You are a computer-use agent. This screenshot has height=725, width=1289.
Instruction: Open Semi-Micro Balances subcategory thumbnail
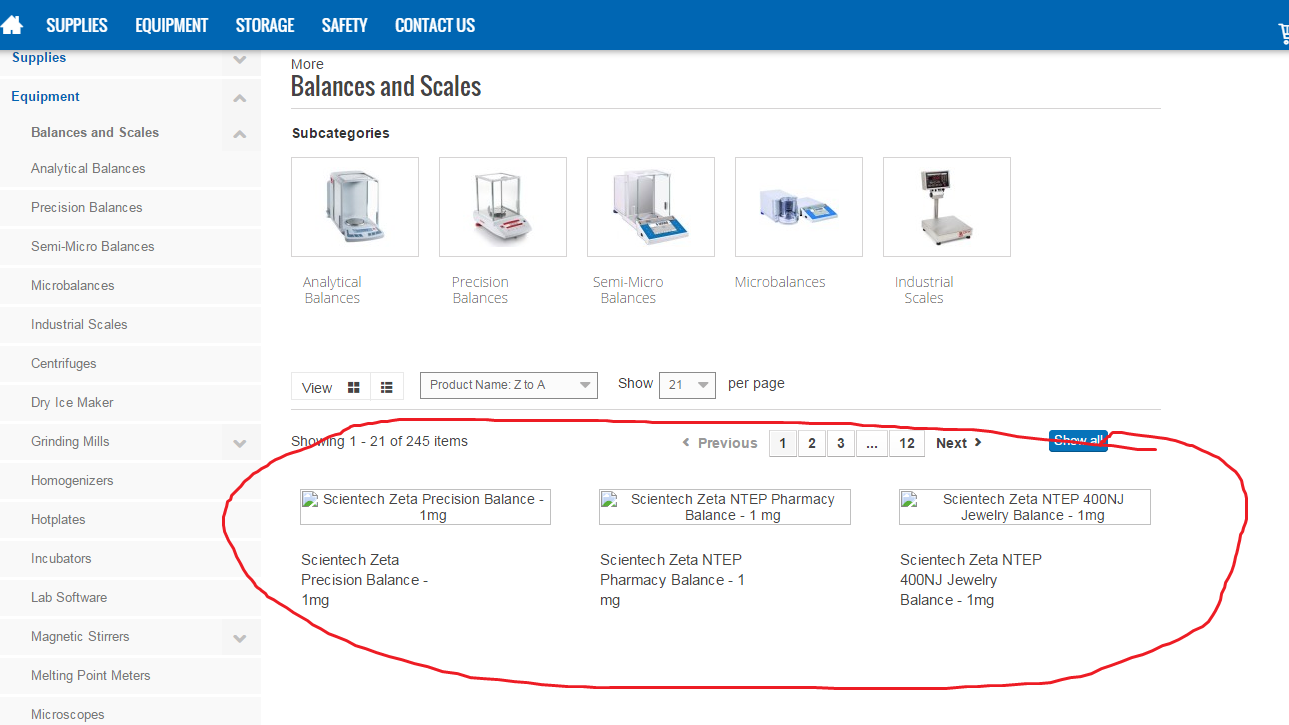pyautogui.click(x=651, y=207)
